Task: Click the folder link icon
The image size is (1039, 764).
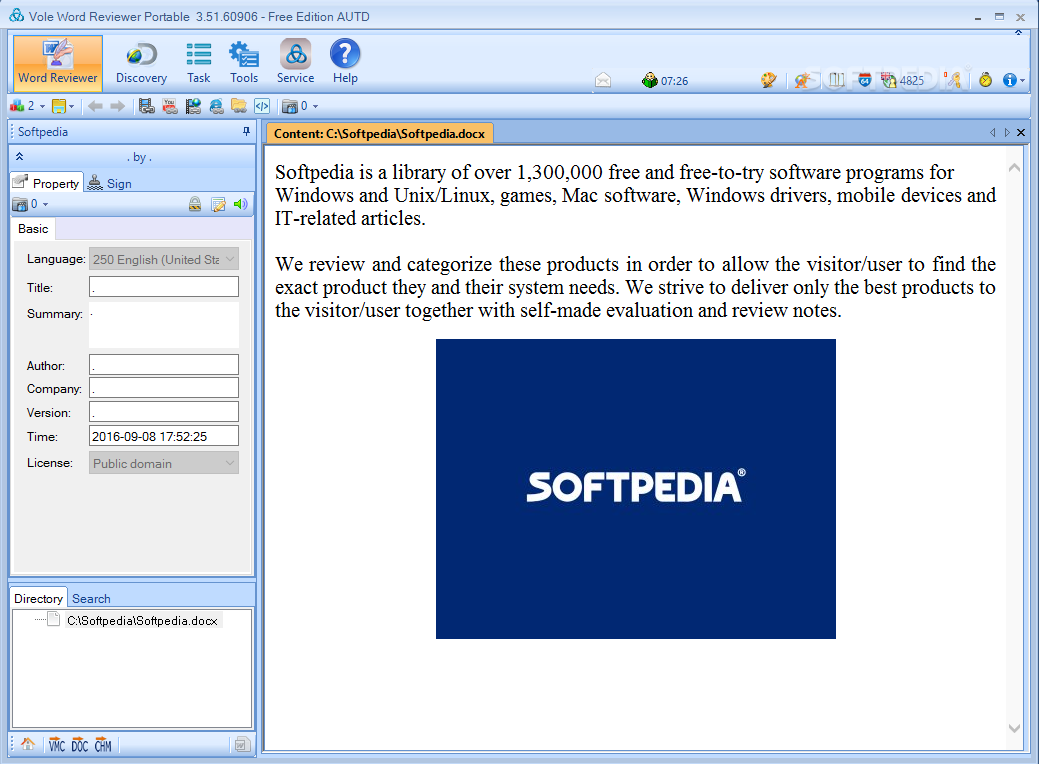Action: 239,106
